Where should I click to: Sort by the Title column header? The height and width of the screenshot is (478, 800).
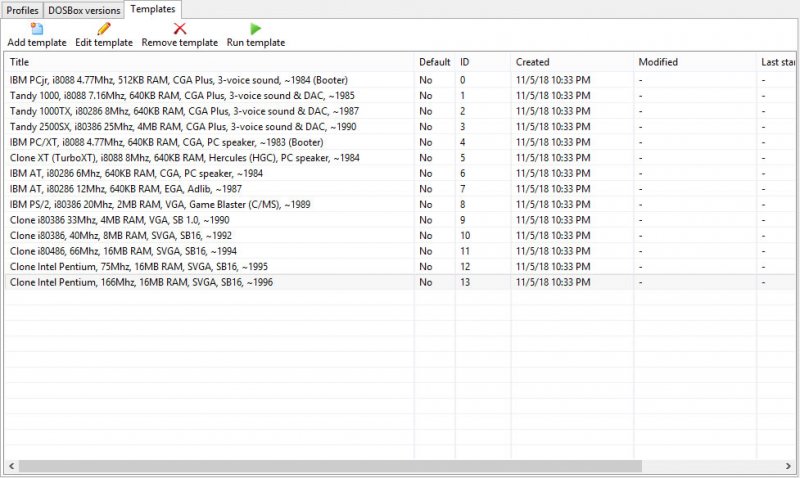tap(210, 62)
